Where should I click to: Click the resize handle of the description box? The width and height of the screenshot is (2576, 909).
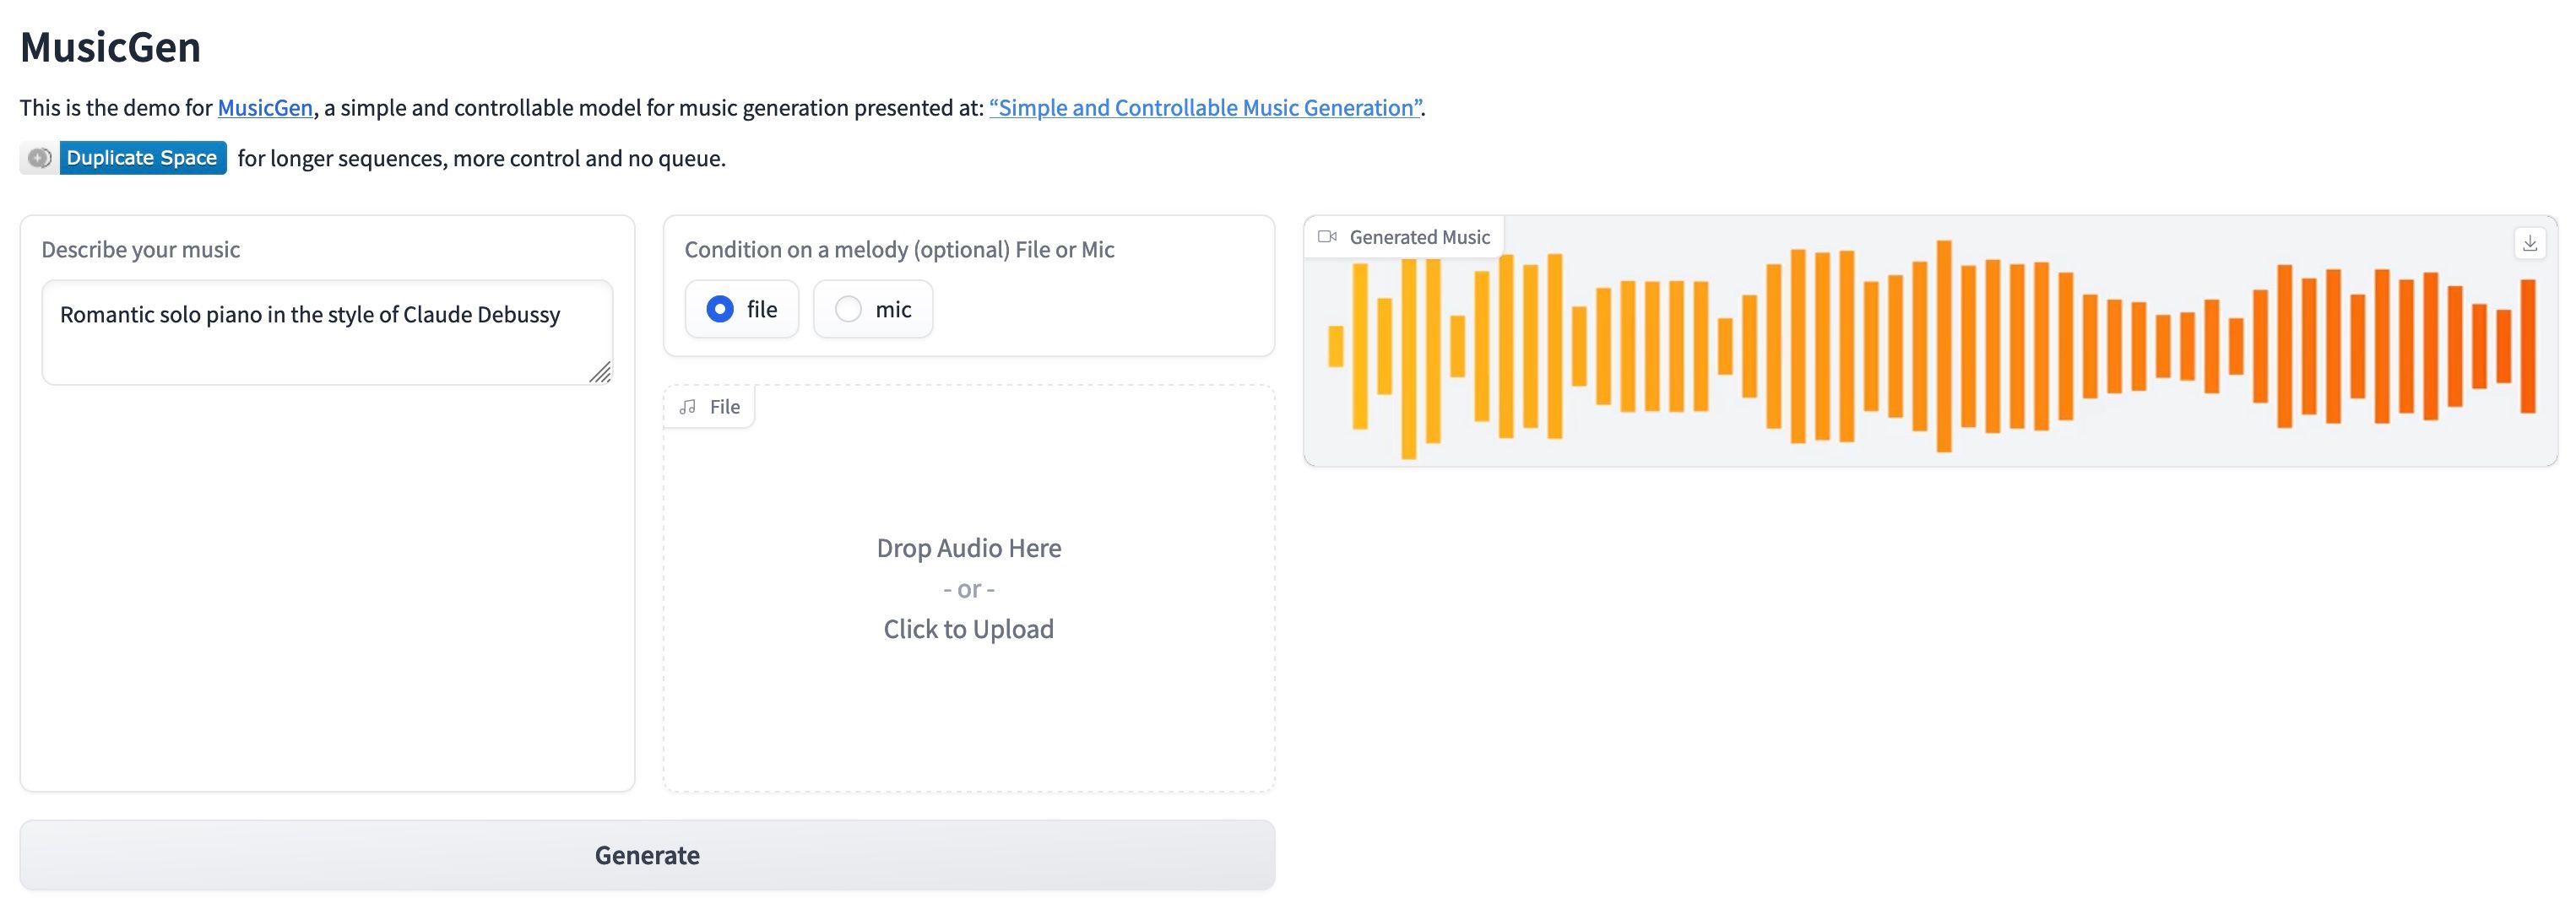(600, 373)
